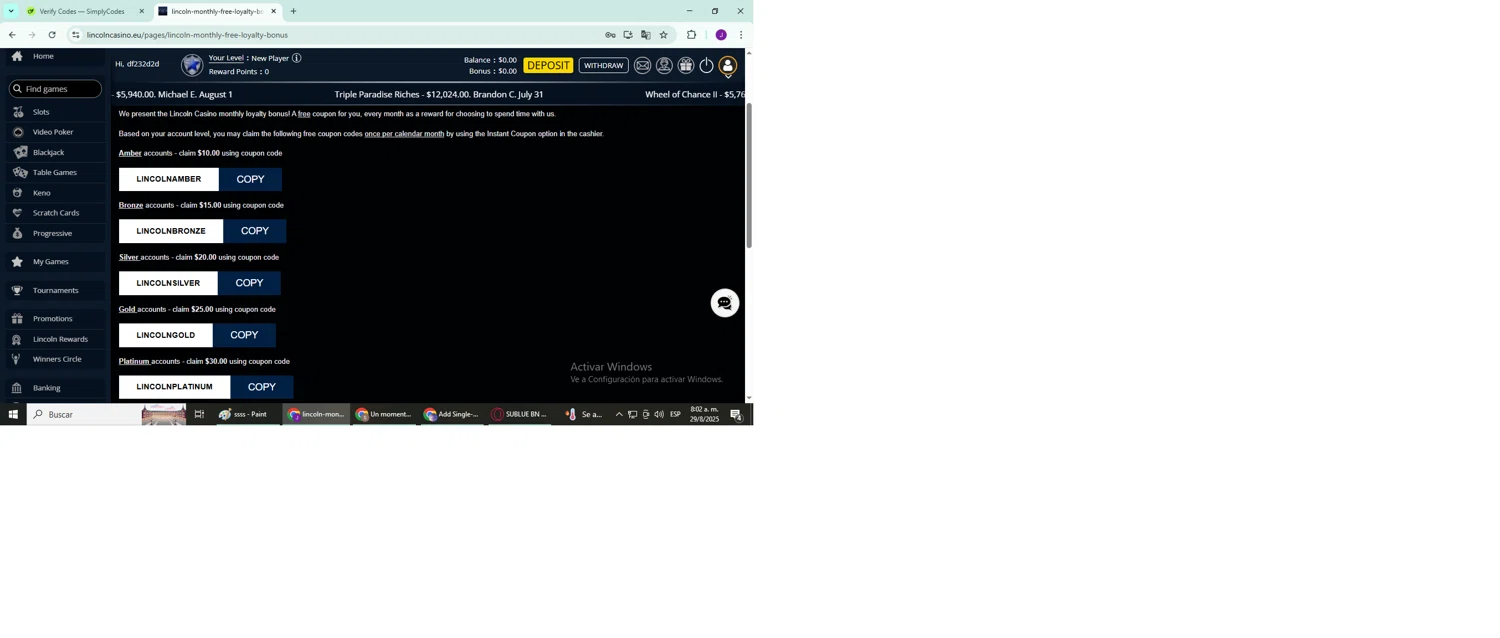Bookmark this page with the star
The width and height of the screenshot is (1500, 638).
point(663,35)
